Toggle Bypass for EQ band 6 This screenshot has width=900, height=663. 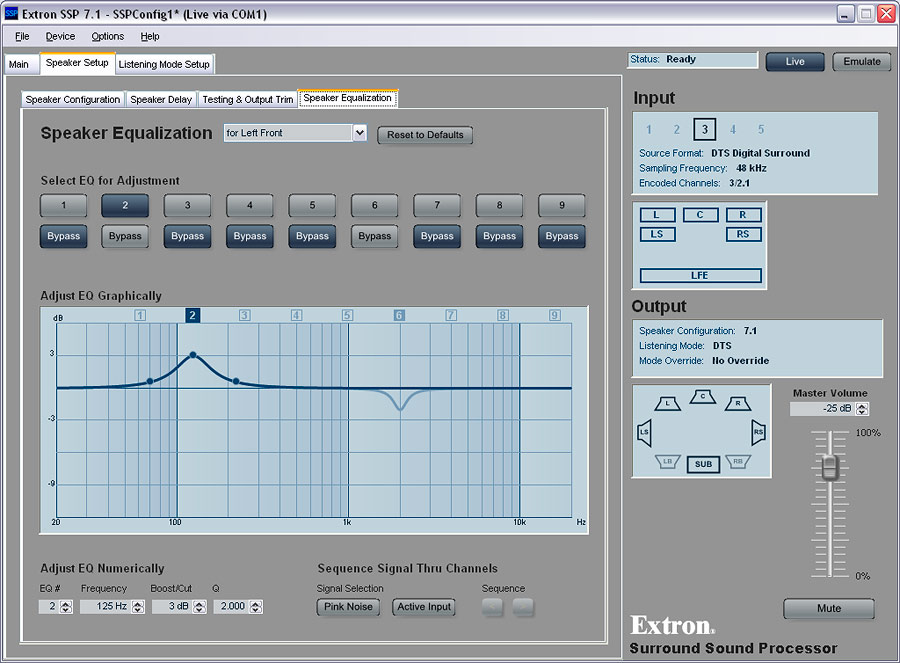[374, 237]
